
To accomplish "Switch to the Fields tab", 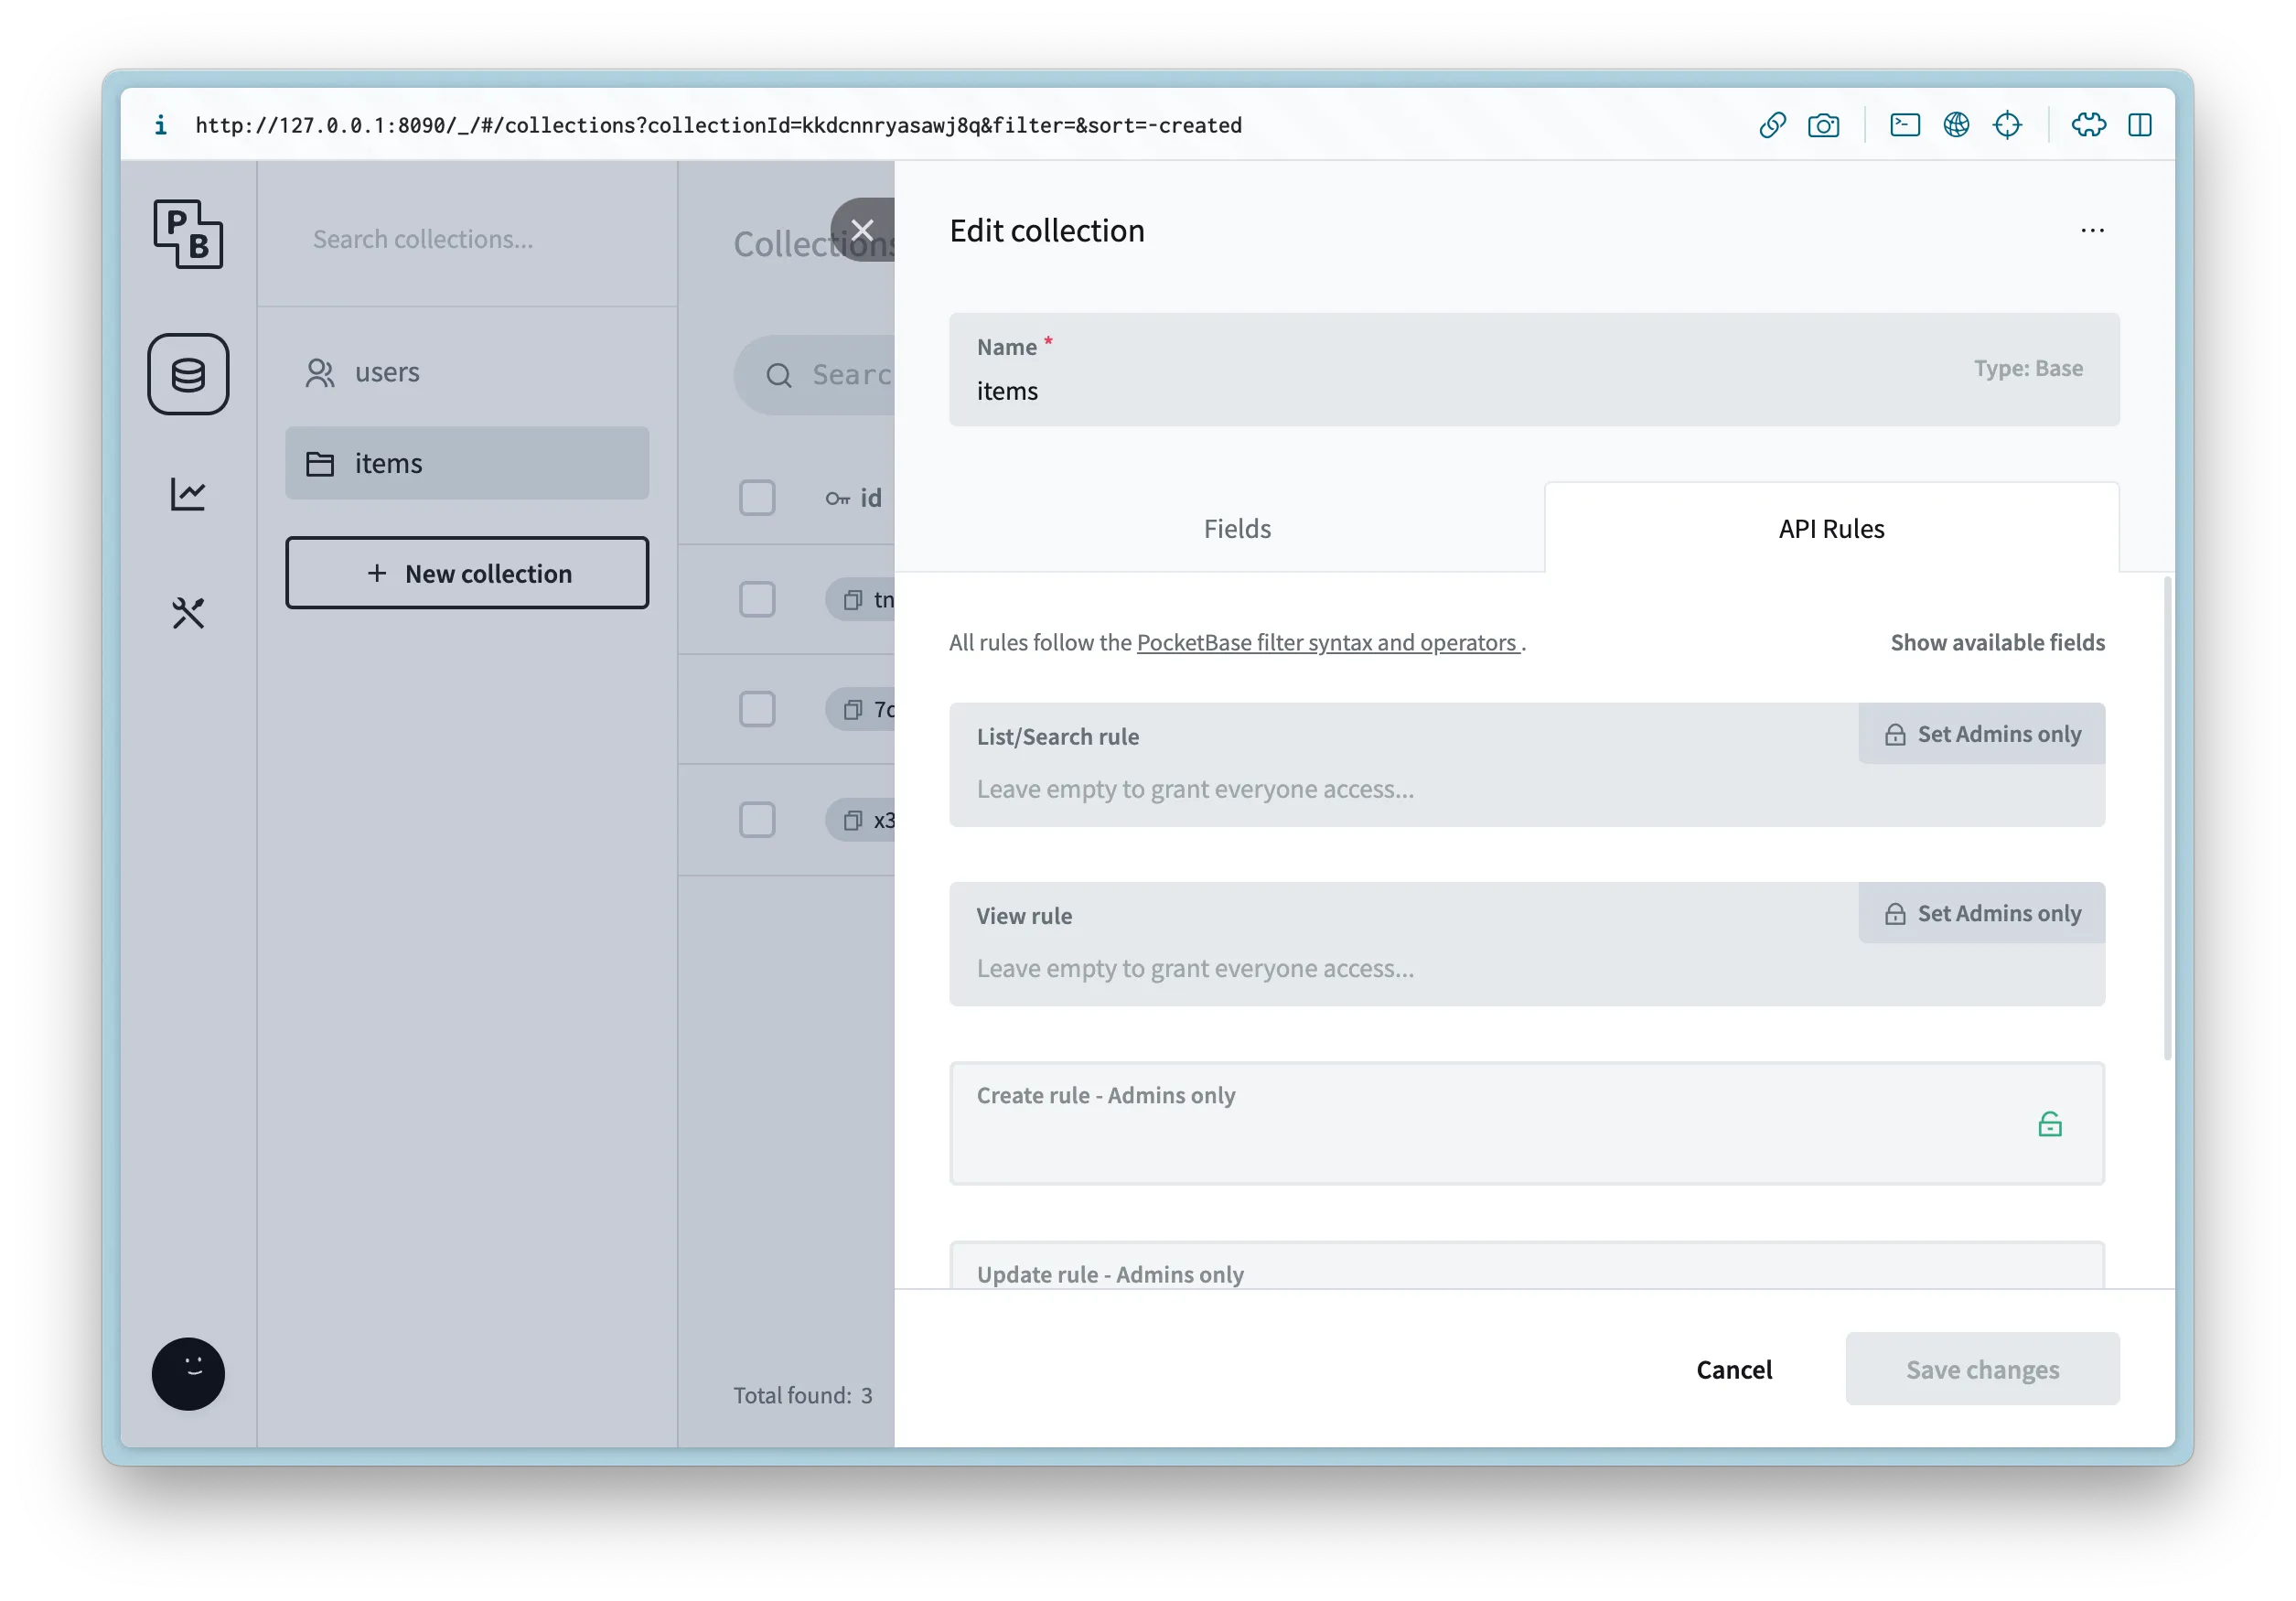I will (x=1237, y=528).
